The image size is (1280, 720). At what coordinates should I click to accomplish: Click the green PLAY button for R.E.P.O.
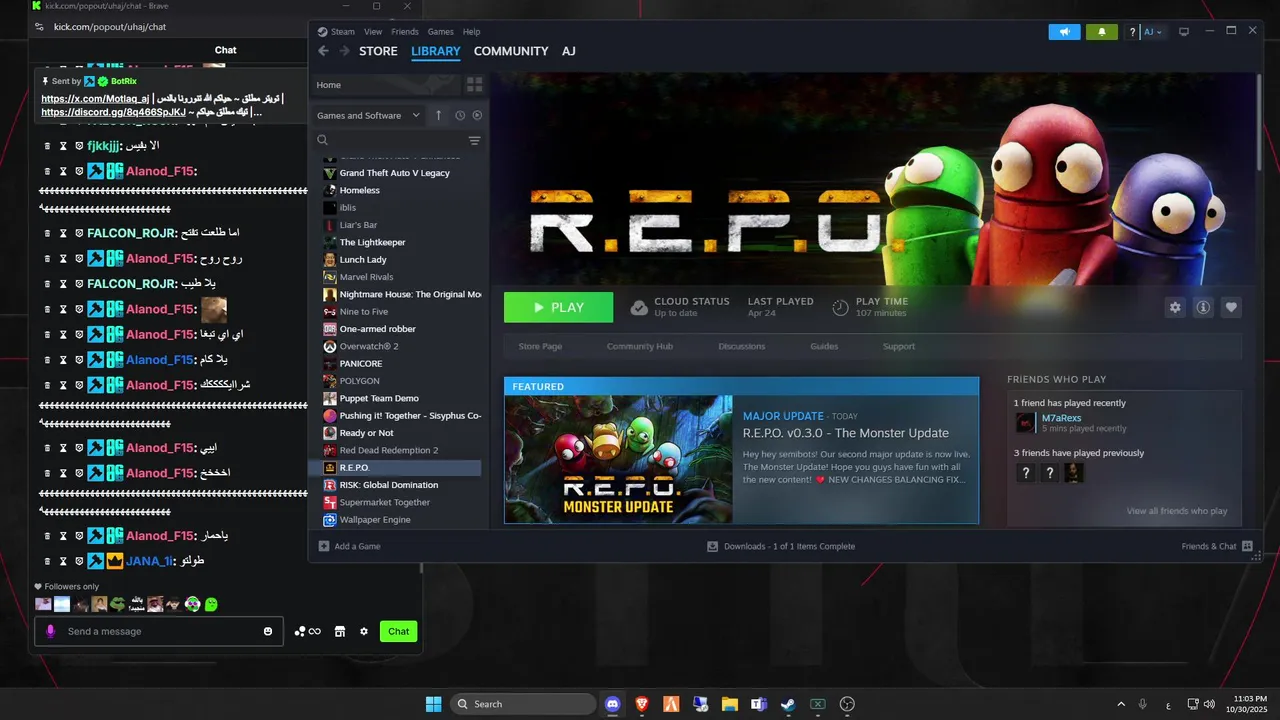click(x=558, y=308)
